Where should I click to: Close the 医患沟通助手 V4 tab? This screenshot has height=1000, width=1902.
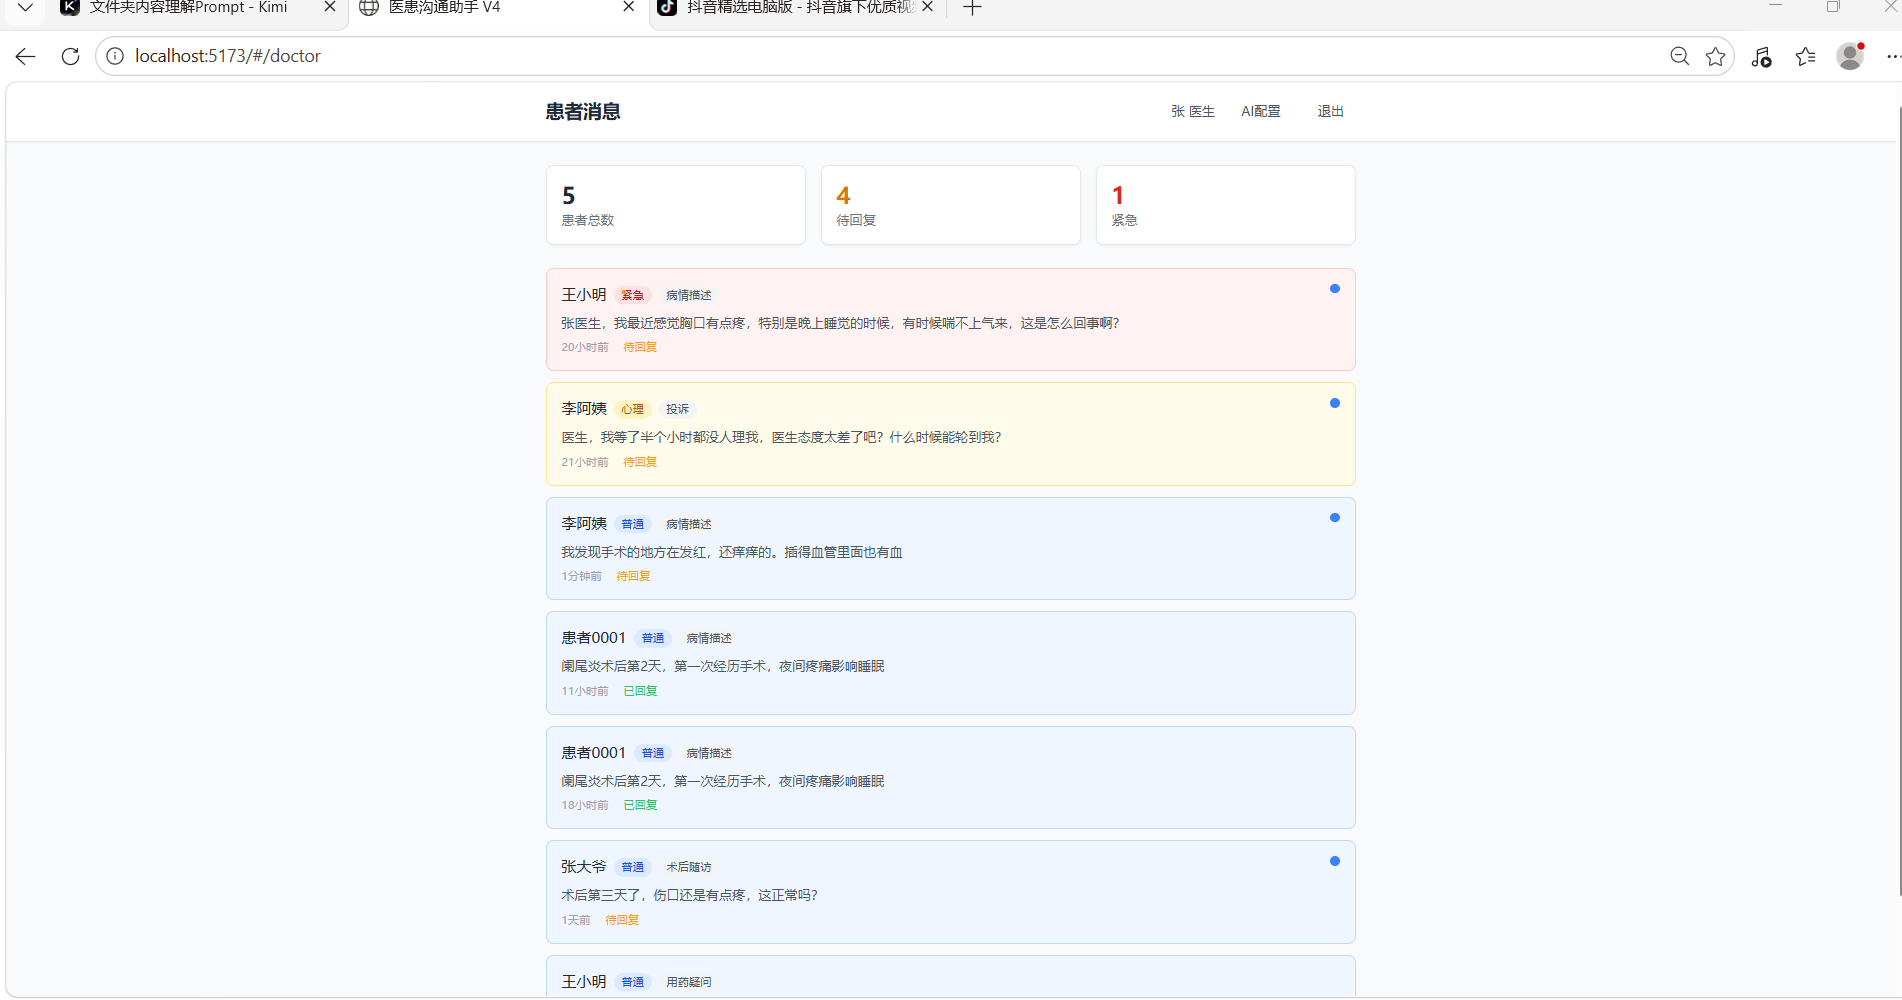pos(628,7)
